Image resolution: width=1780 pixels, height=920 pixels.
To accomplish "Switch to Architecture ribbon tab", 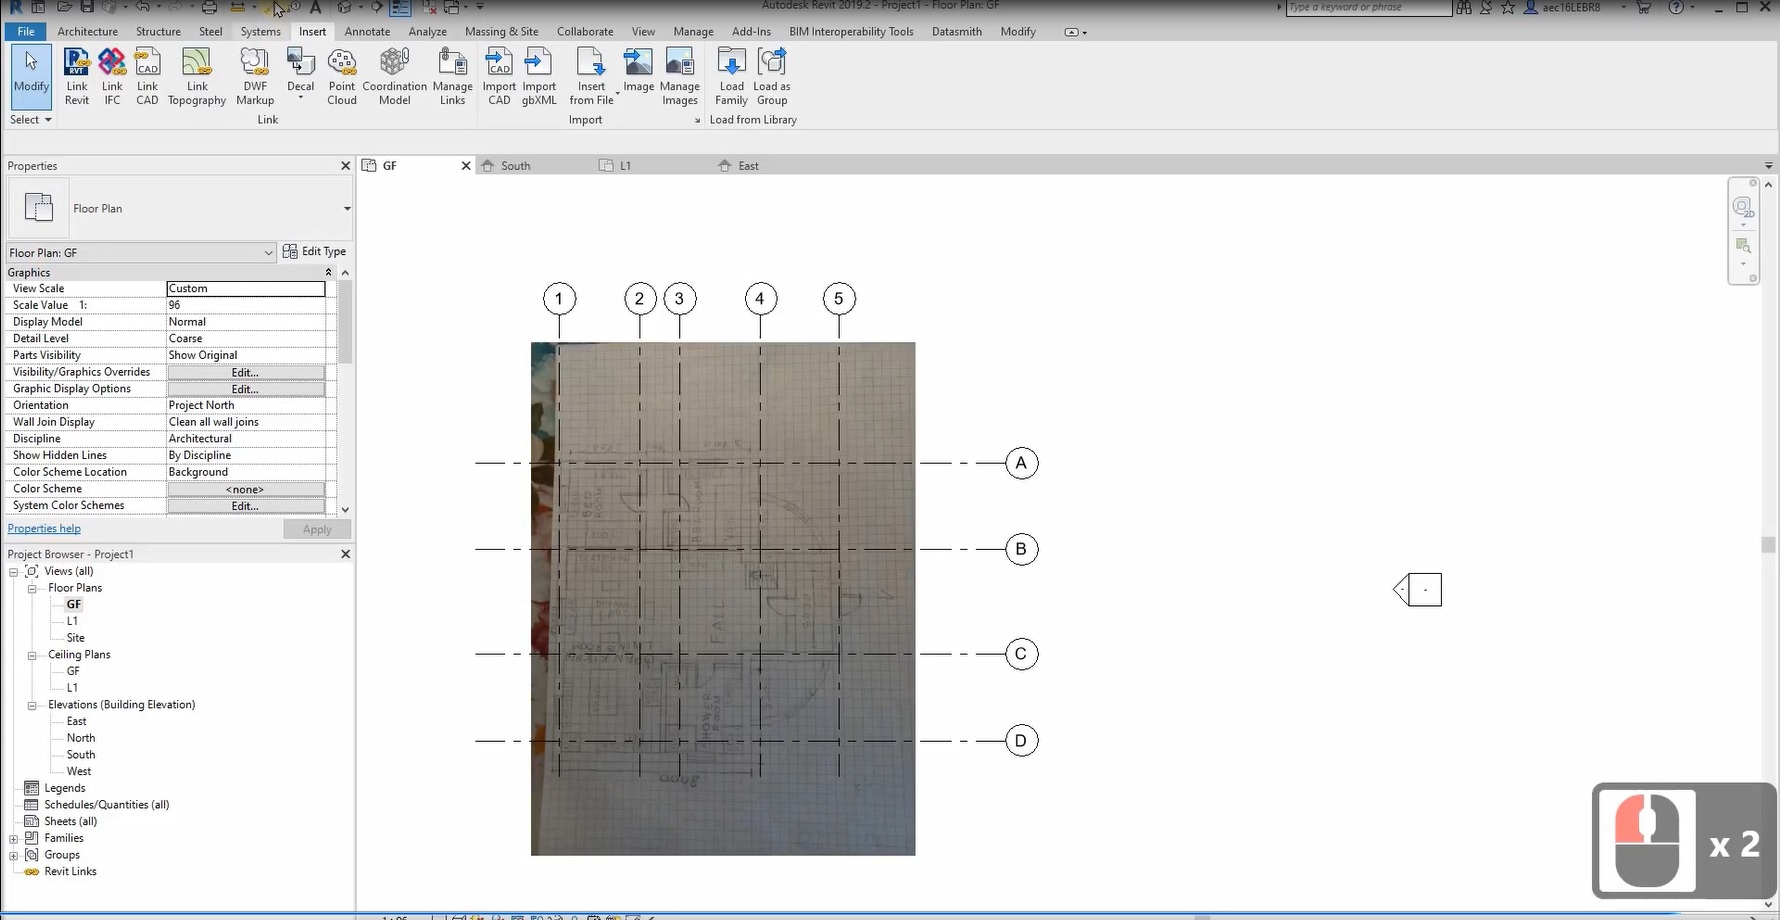I will point(87,31).
